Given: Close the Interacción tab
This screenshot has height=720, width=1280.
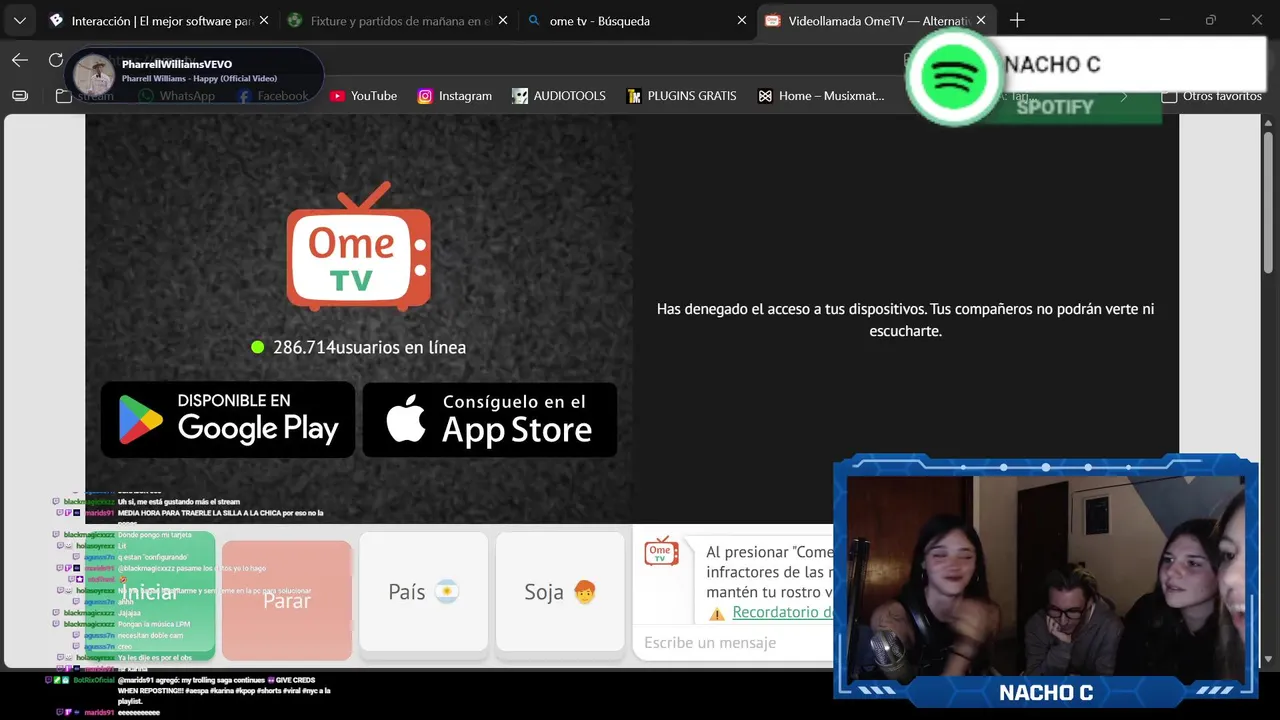Looking at the screenshot, I should tap(264, 20).
